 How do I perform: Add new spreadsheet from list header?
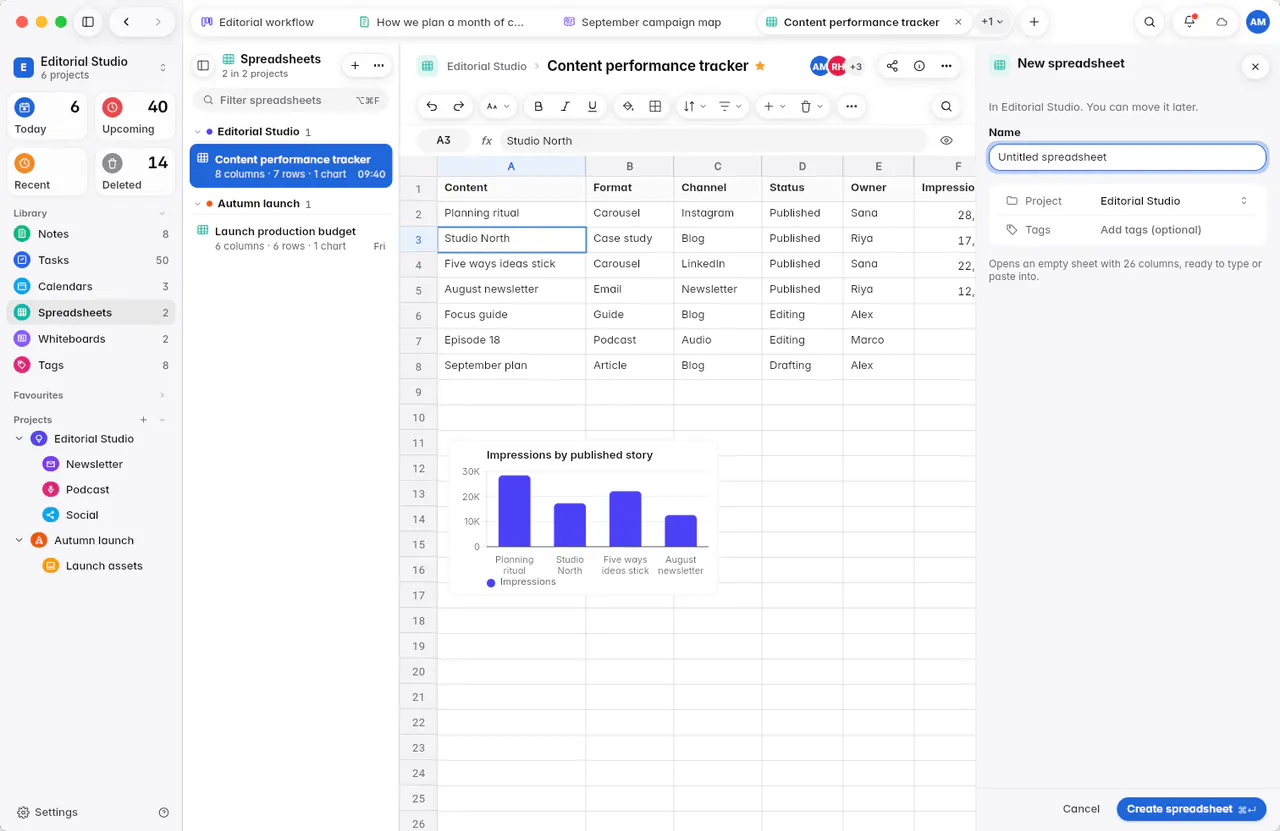coord(354,66)
